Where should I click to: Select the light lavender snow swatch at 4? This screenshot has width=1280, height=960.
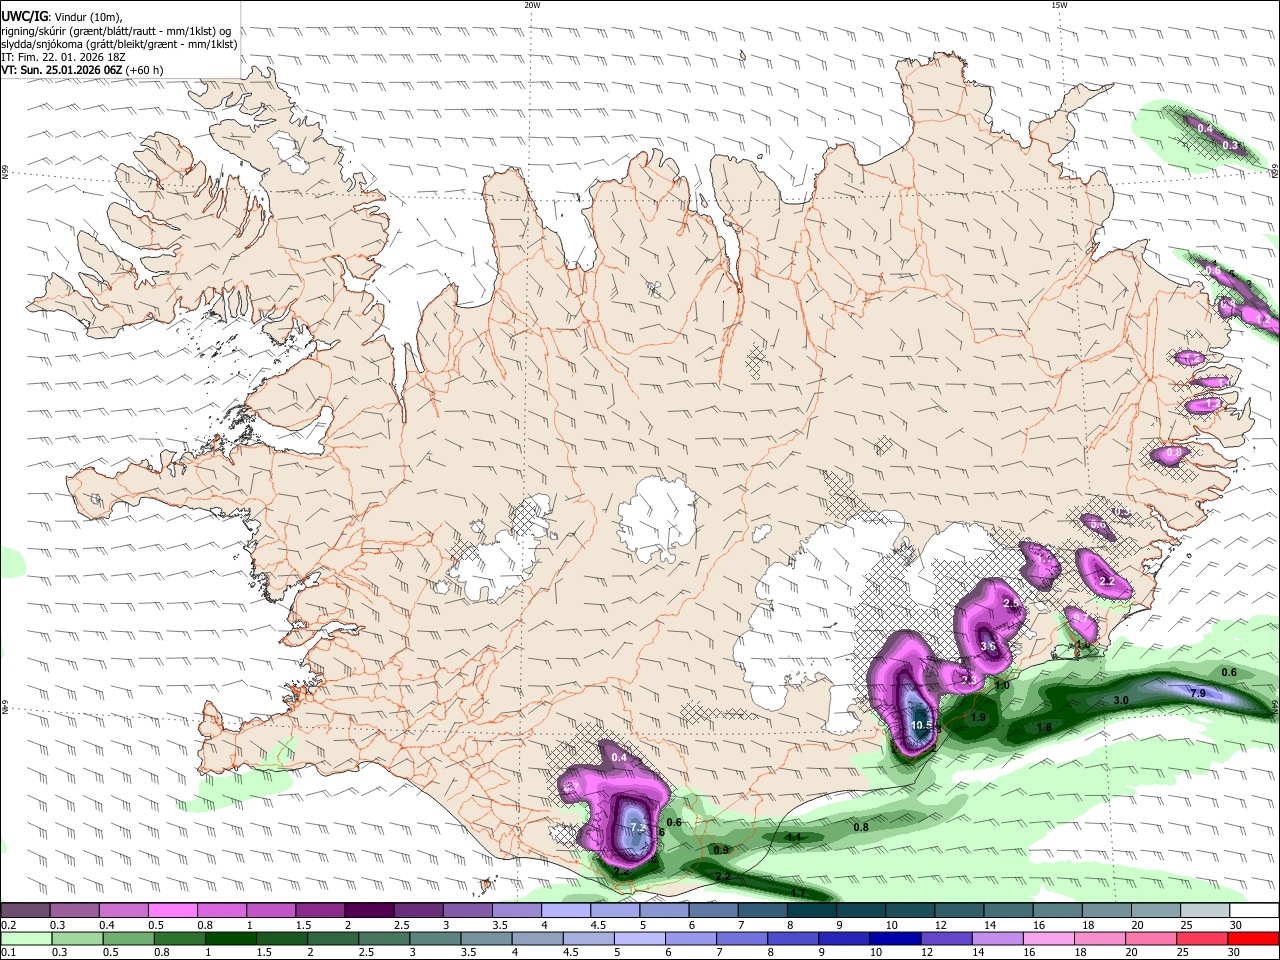[566, 910]
